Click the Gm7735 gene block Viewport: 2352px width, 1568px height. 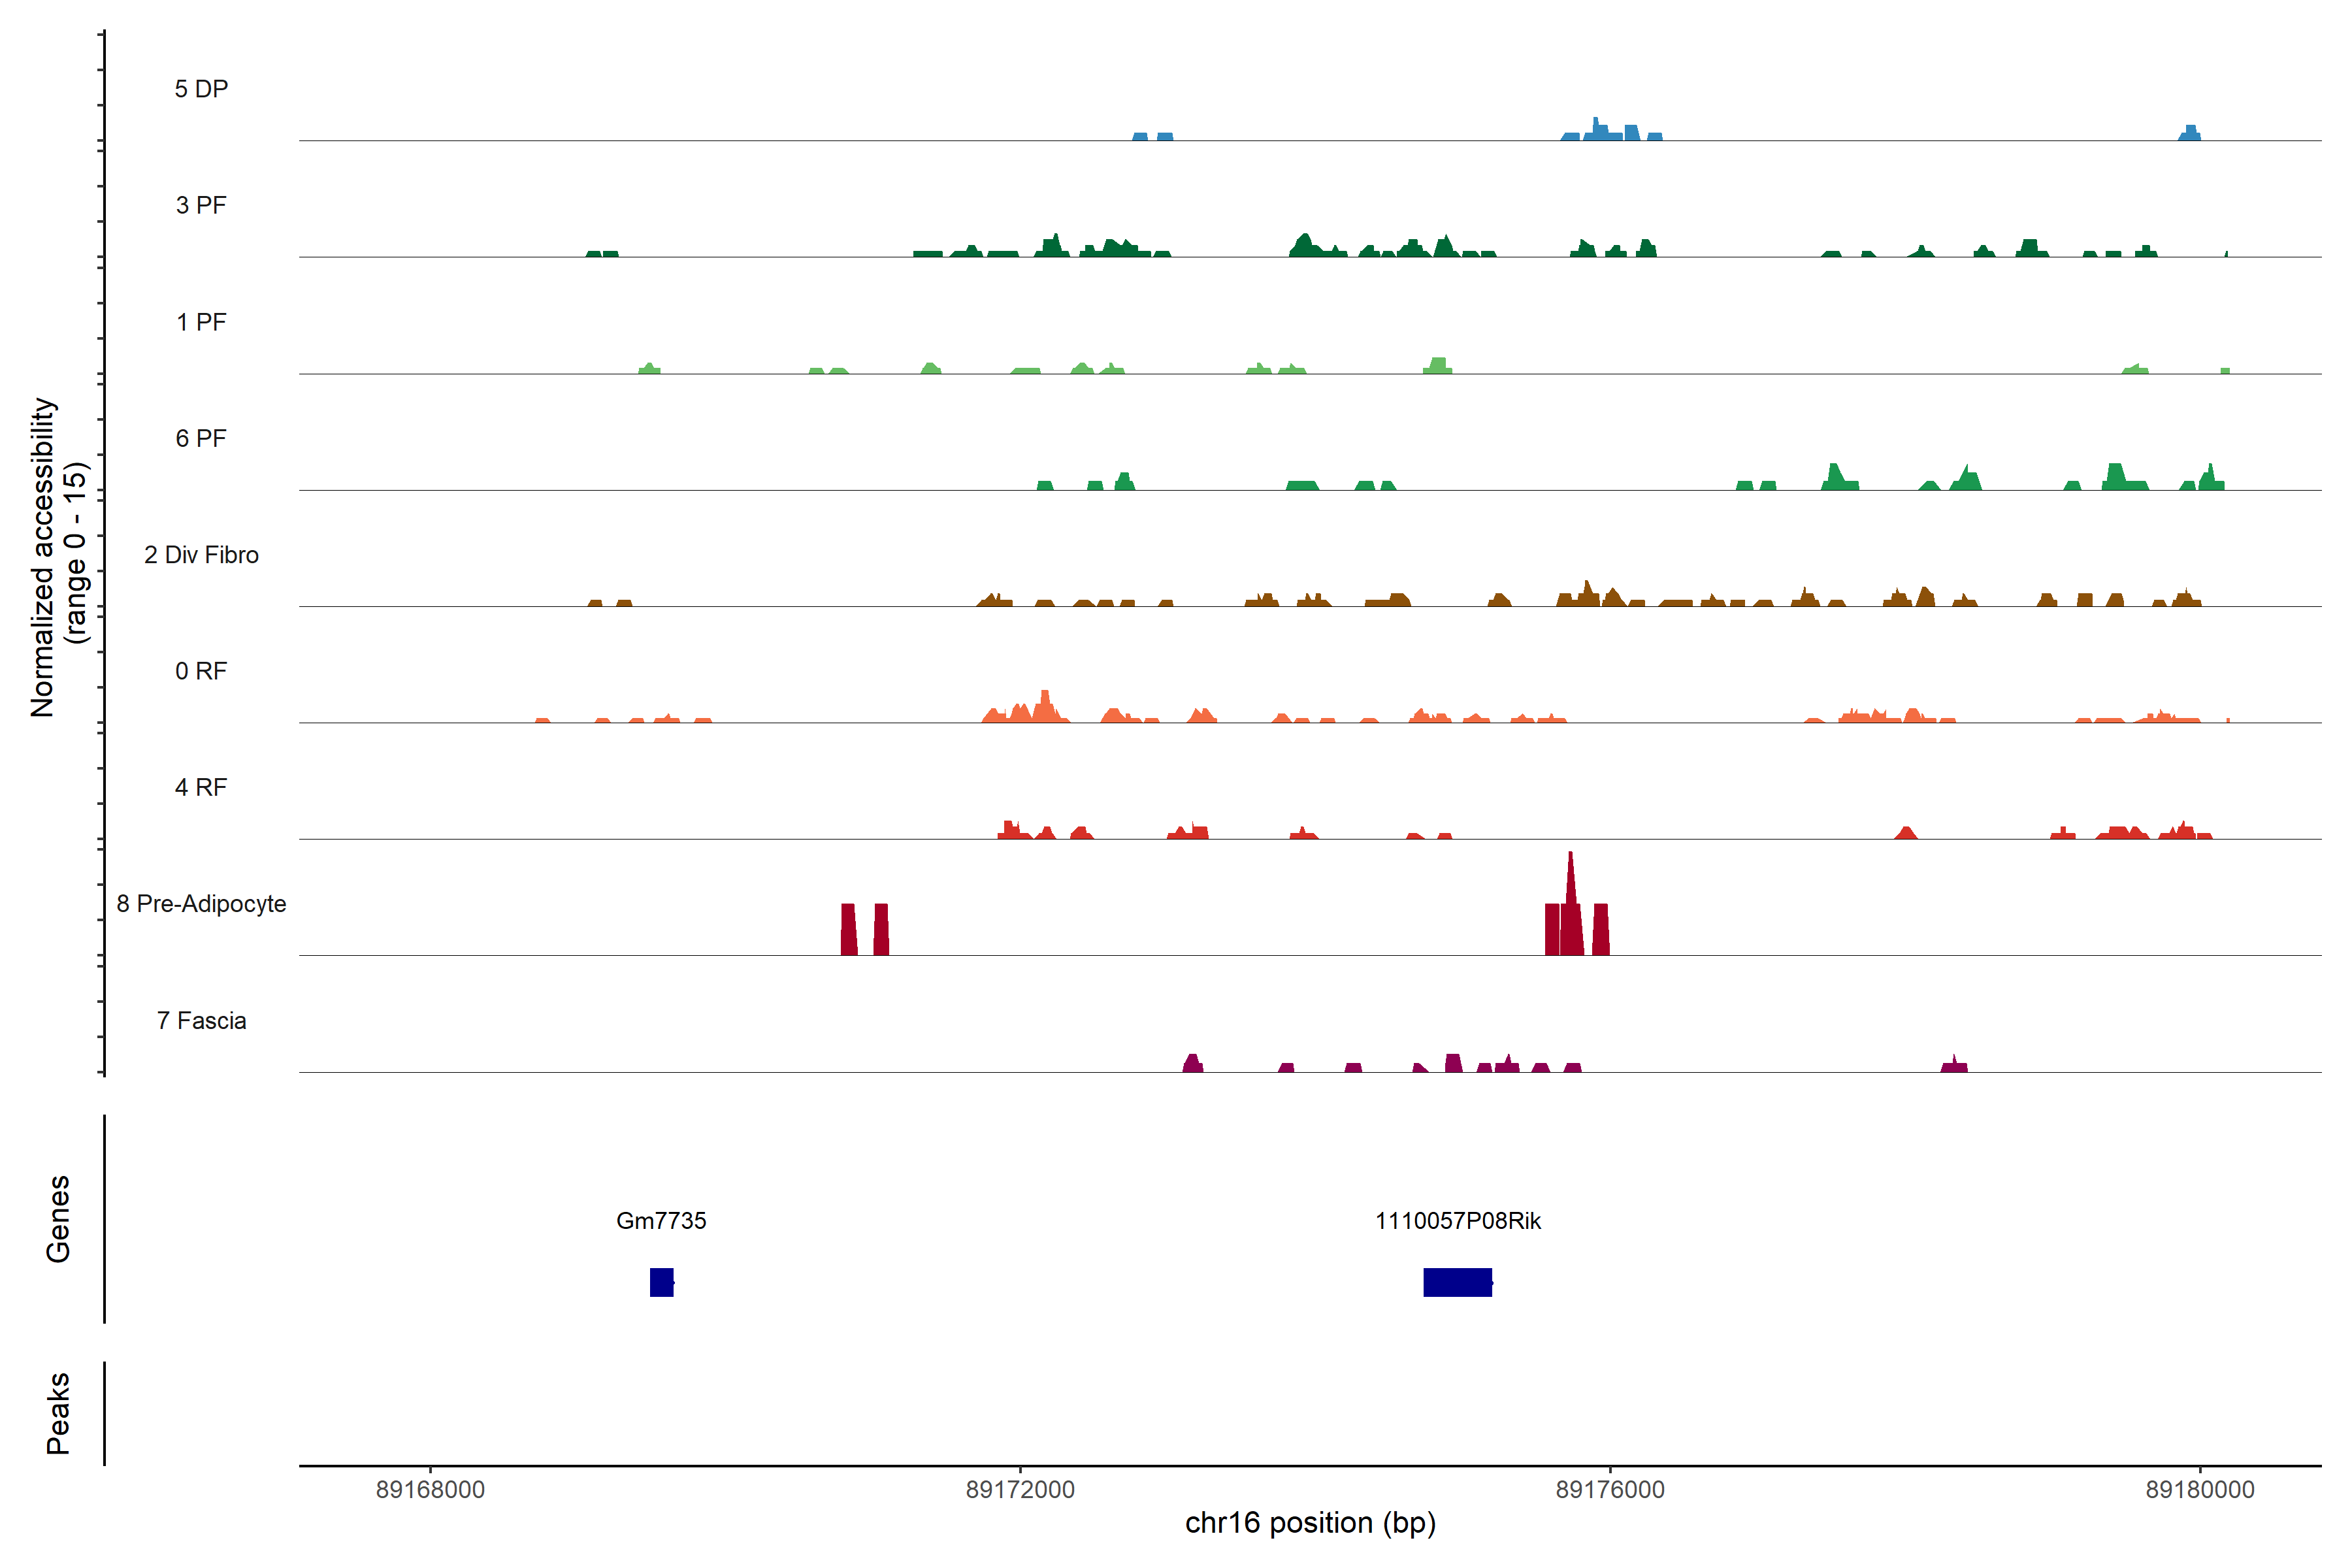pos(661,1282)
